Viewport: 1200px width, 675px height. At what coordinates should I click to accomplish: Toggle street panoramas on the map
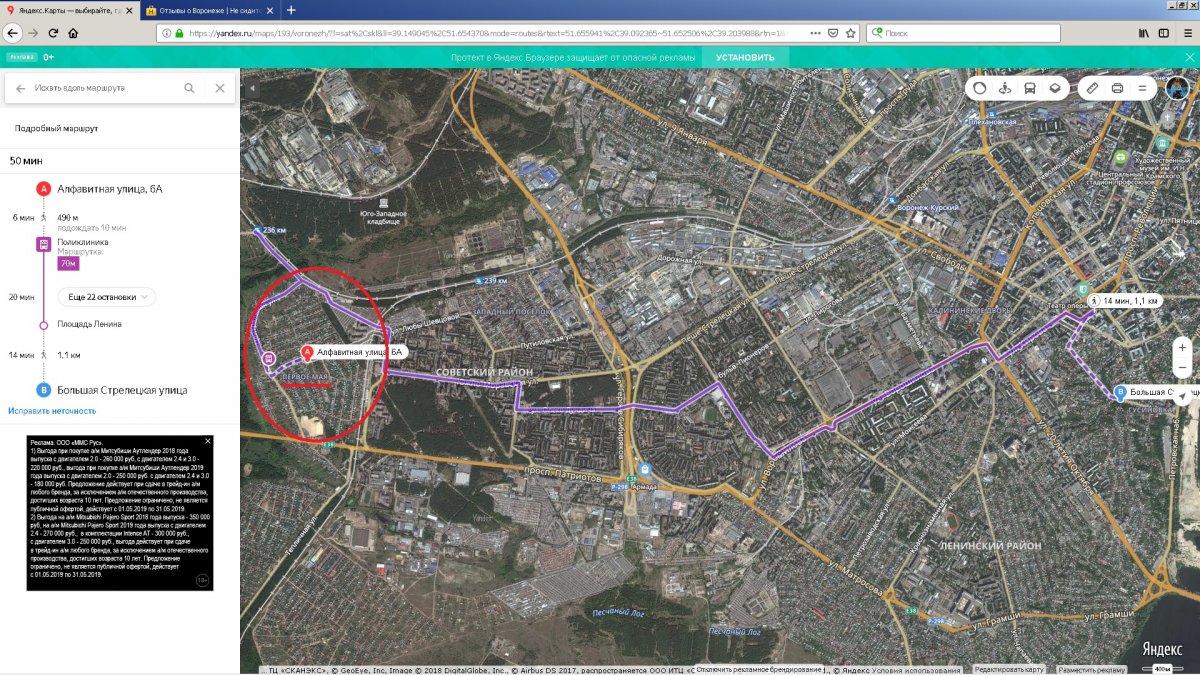coord(1004,88)
